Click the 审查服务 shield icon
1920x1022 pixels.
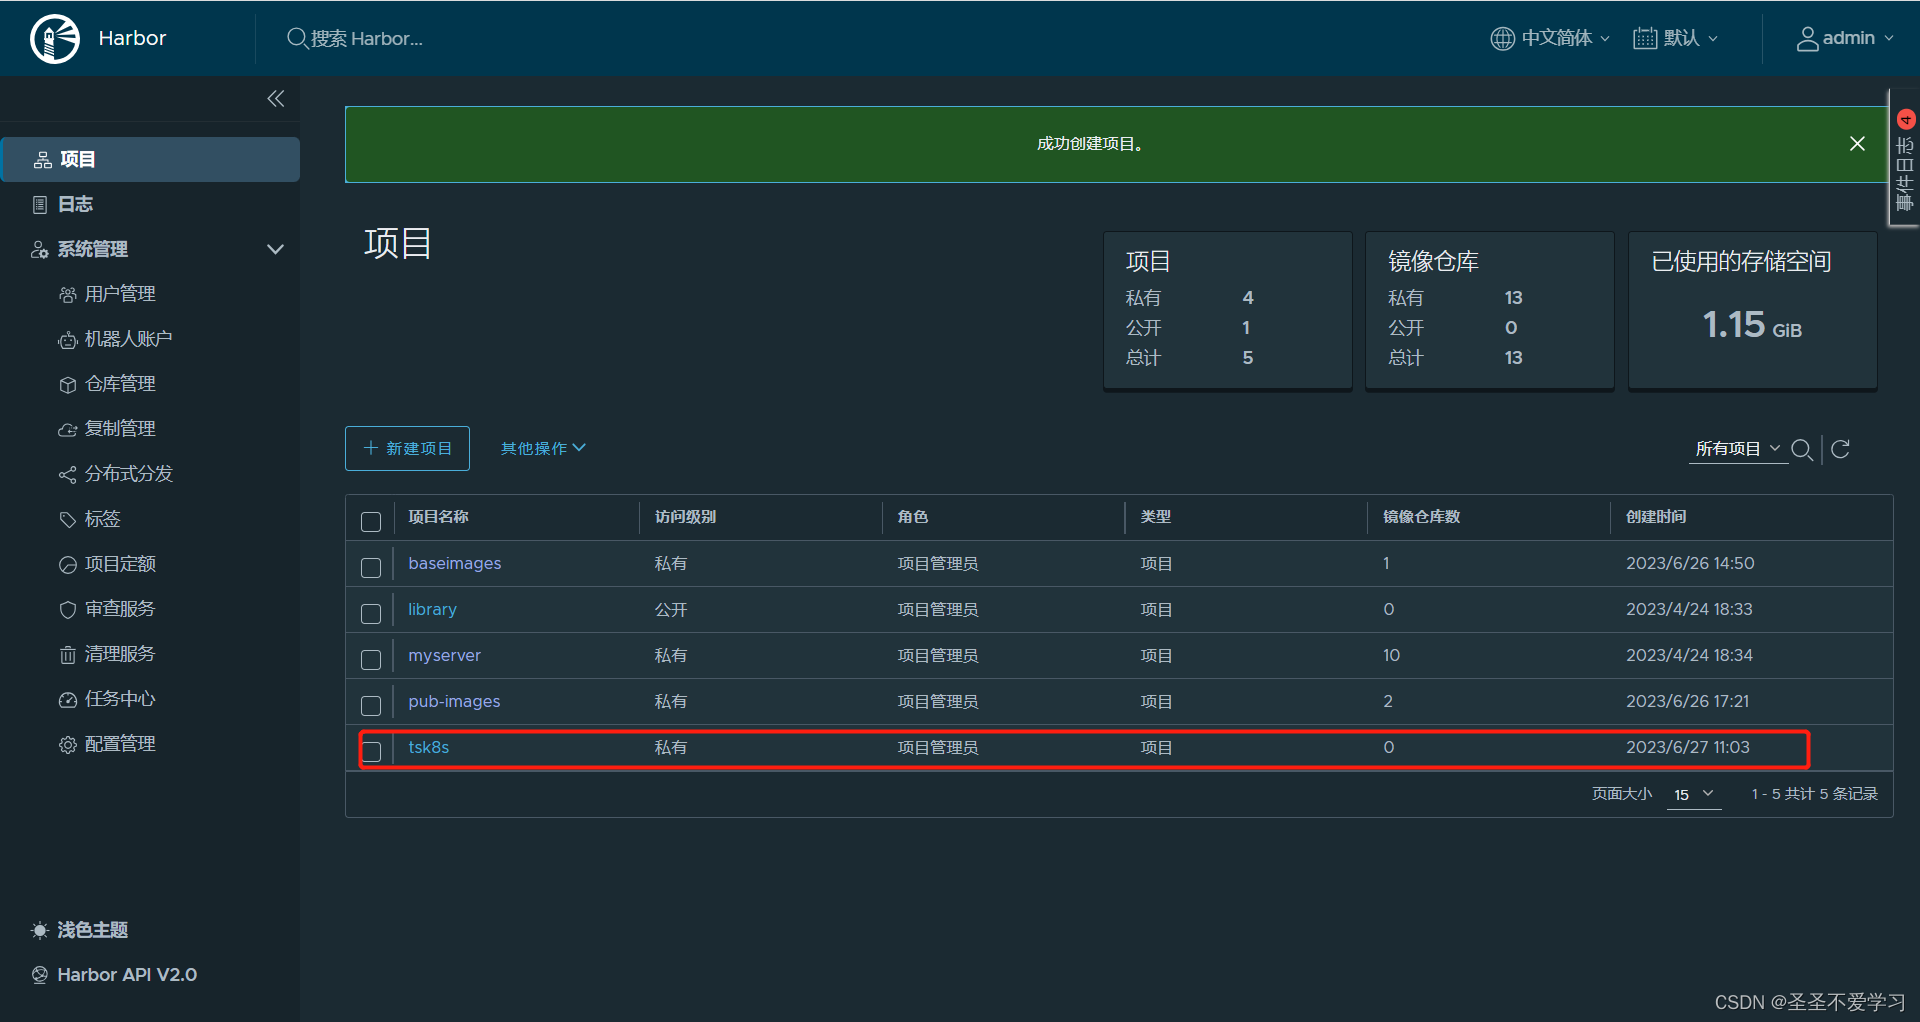pos(67,610)
